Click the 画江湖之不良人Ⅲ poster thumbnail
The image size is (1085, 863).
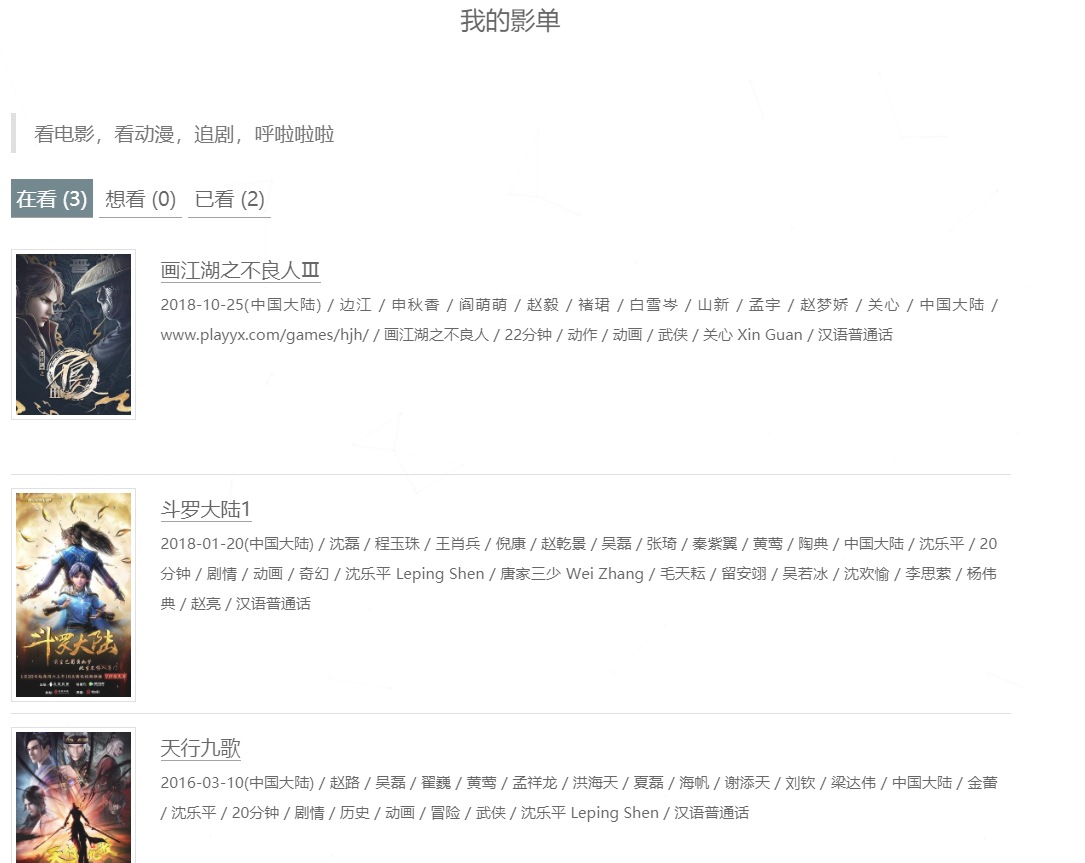(73, 334)
